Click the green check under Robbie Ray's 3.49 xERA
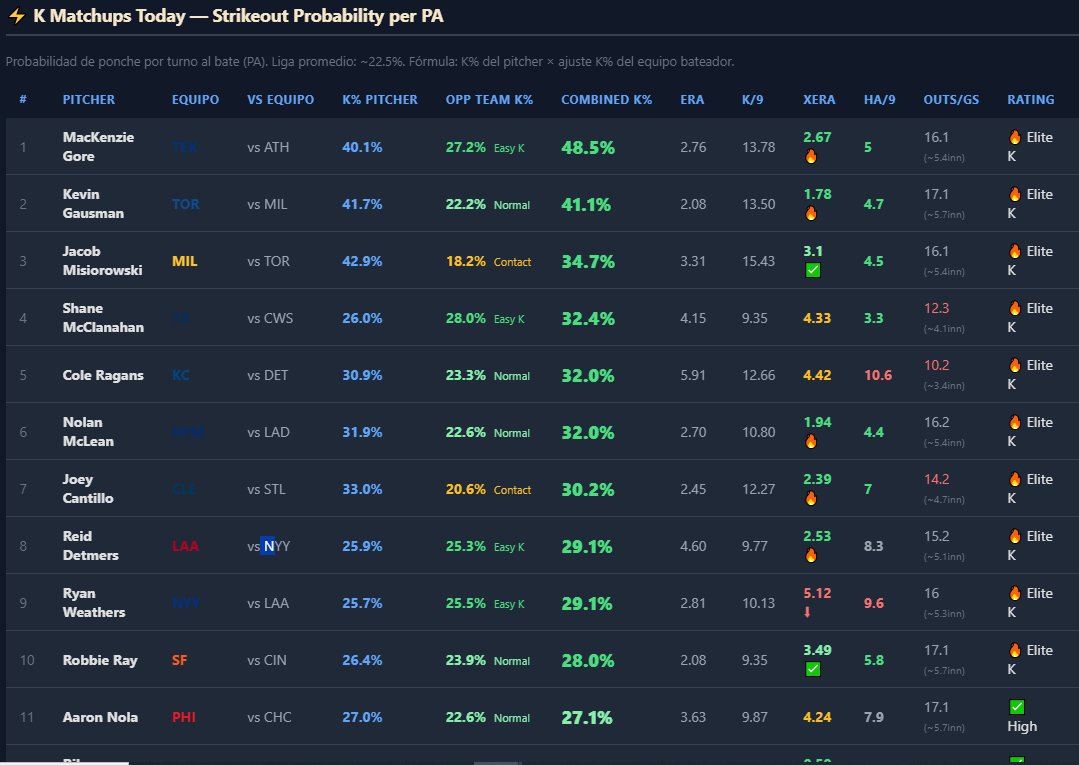Screen dimensions: 1079x765 (813, 669)
